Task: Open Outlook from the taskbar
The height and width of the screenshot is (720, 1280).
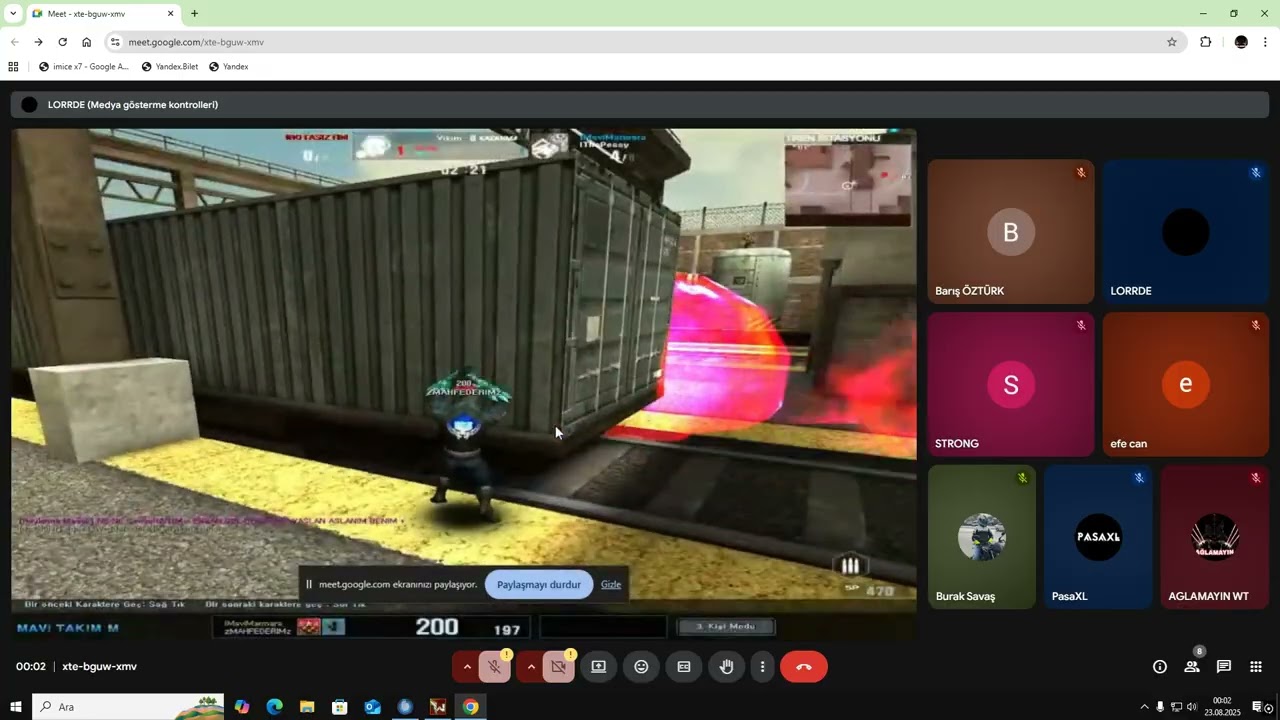Action: [x=372, y=707]
